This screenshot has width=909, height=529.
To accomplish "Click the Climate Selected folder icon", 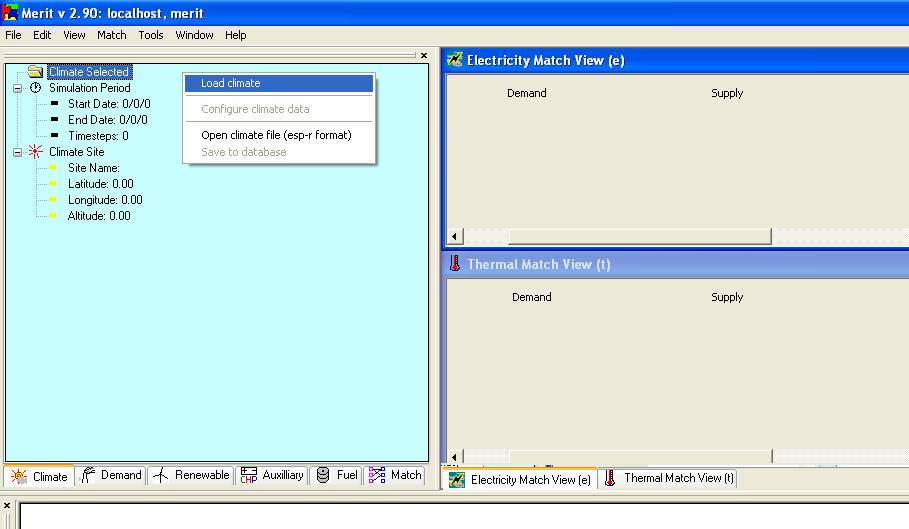I will (x=35, y=72).
